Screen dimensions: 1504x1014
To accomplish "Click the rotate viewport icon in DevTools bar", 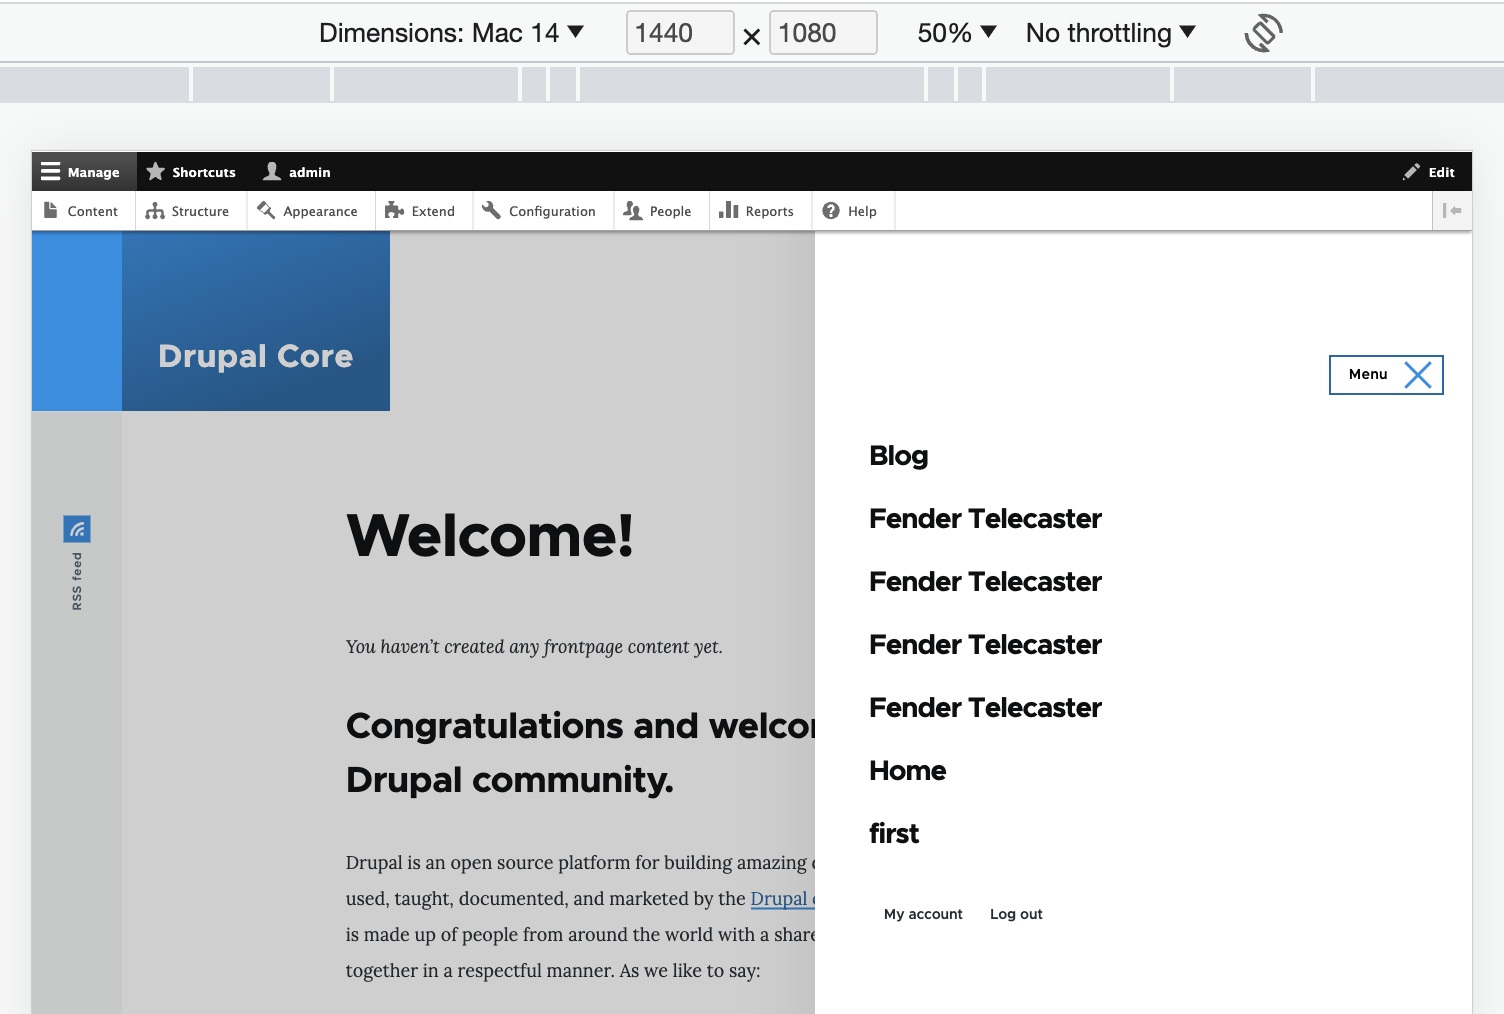I will (x=1263, y=32).
